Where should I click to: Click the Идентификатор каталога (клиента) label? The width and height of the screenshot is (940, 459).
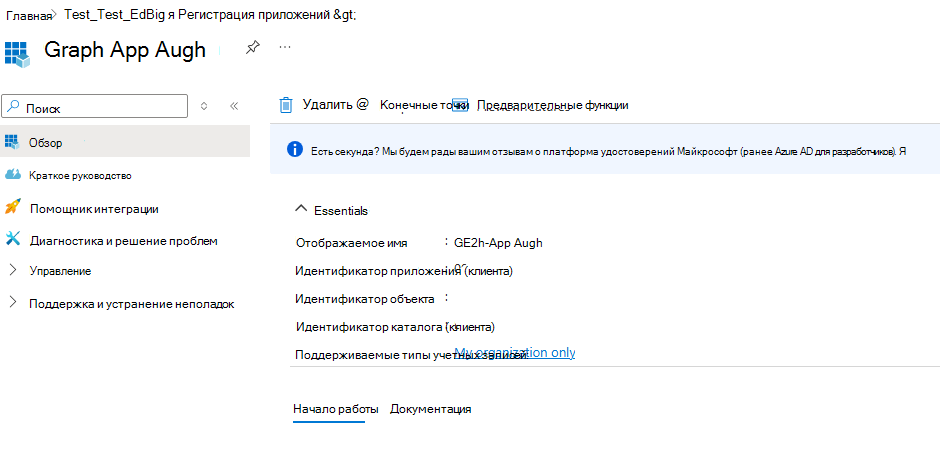[x=395, y=327]
